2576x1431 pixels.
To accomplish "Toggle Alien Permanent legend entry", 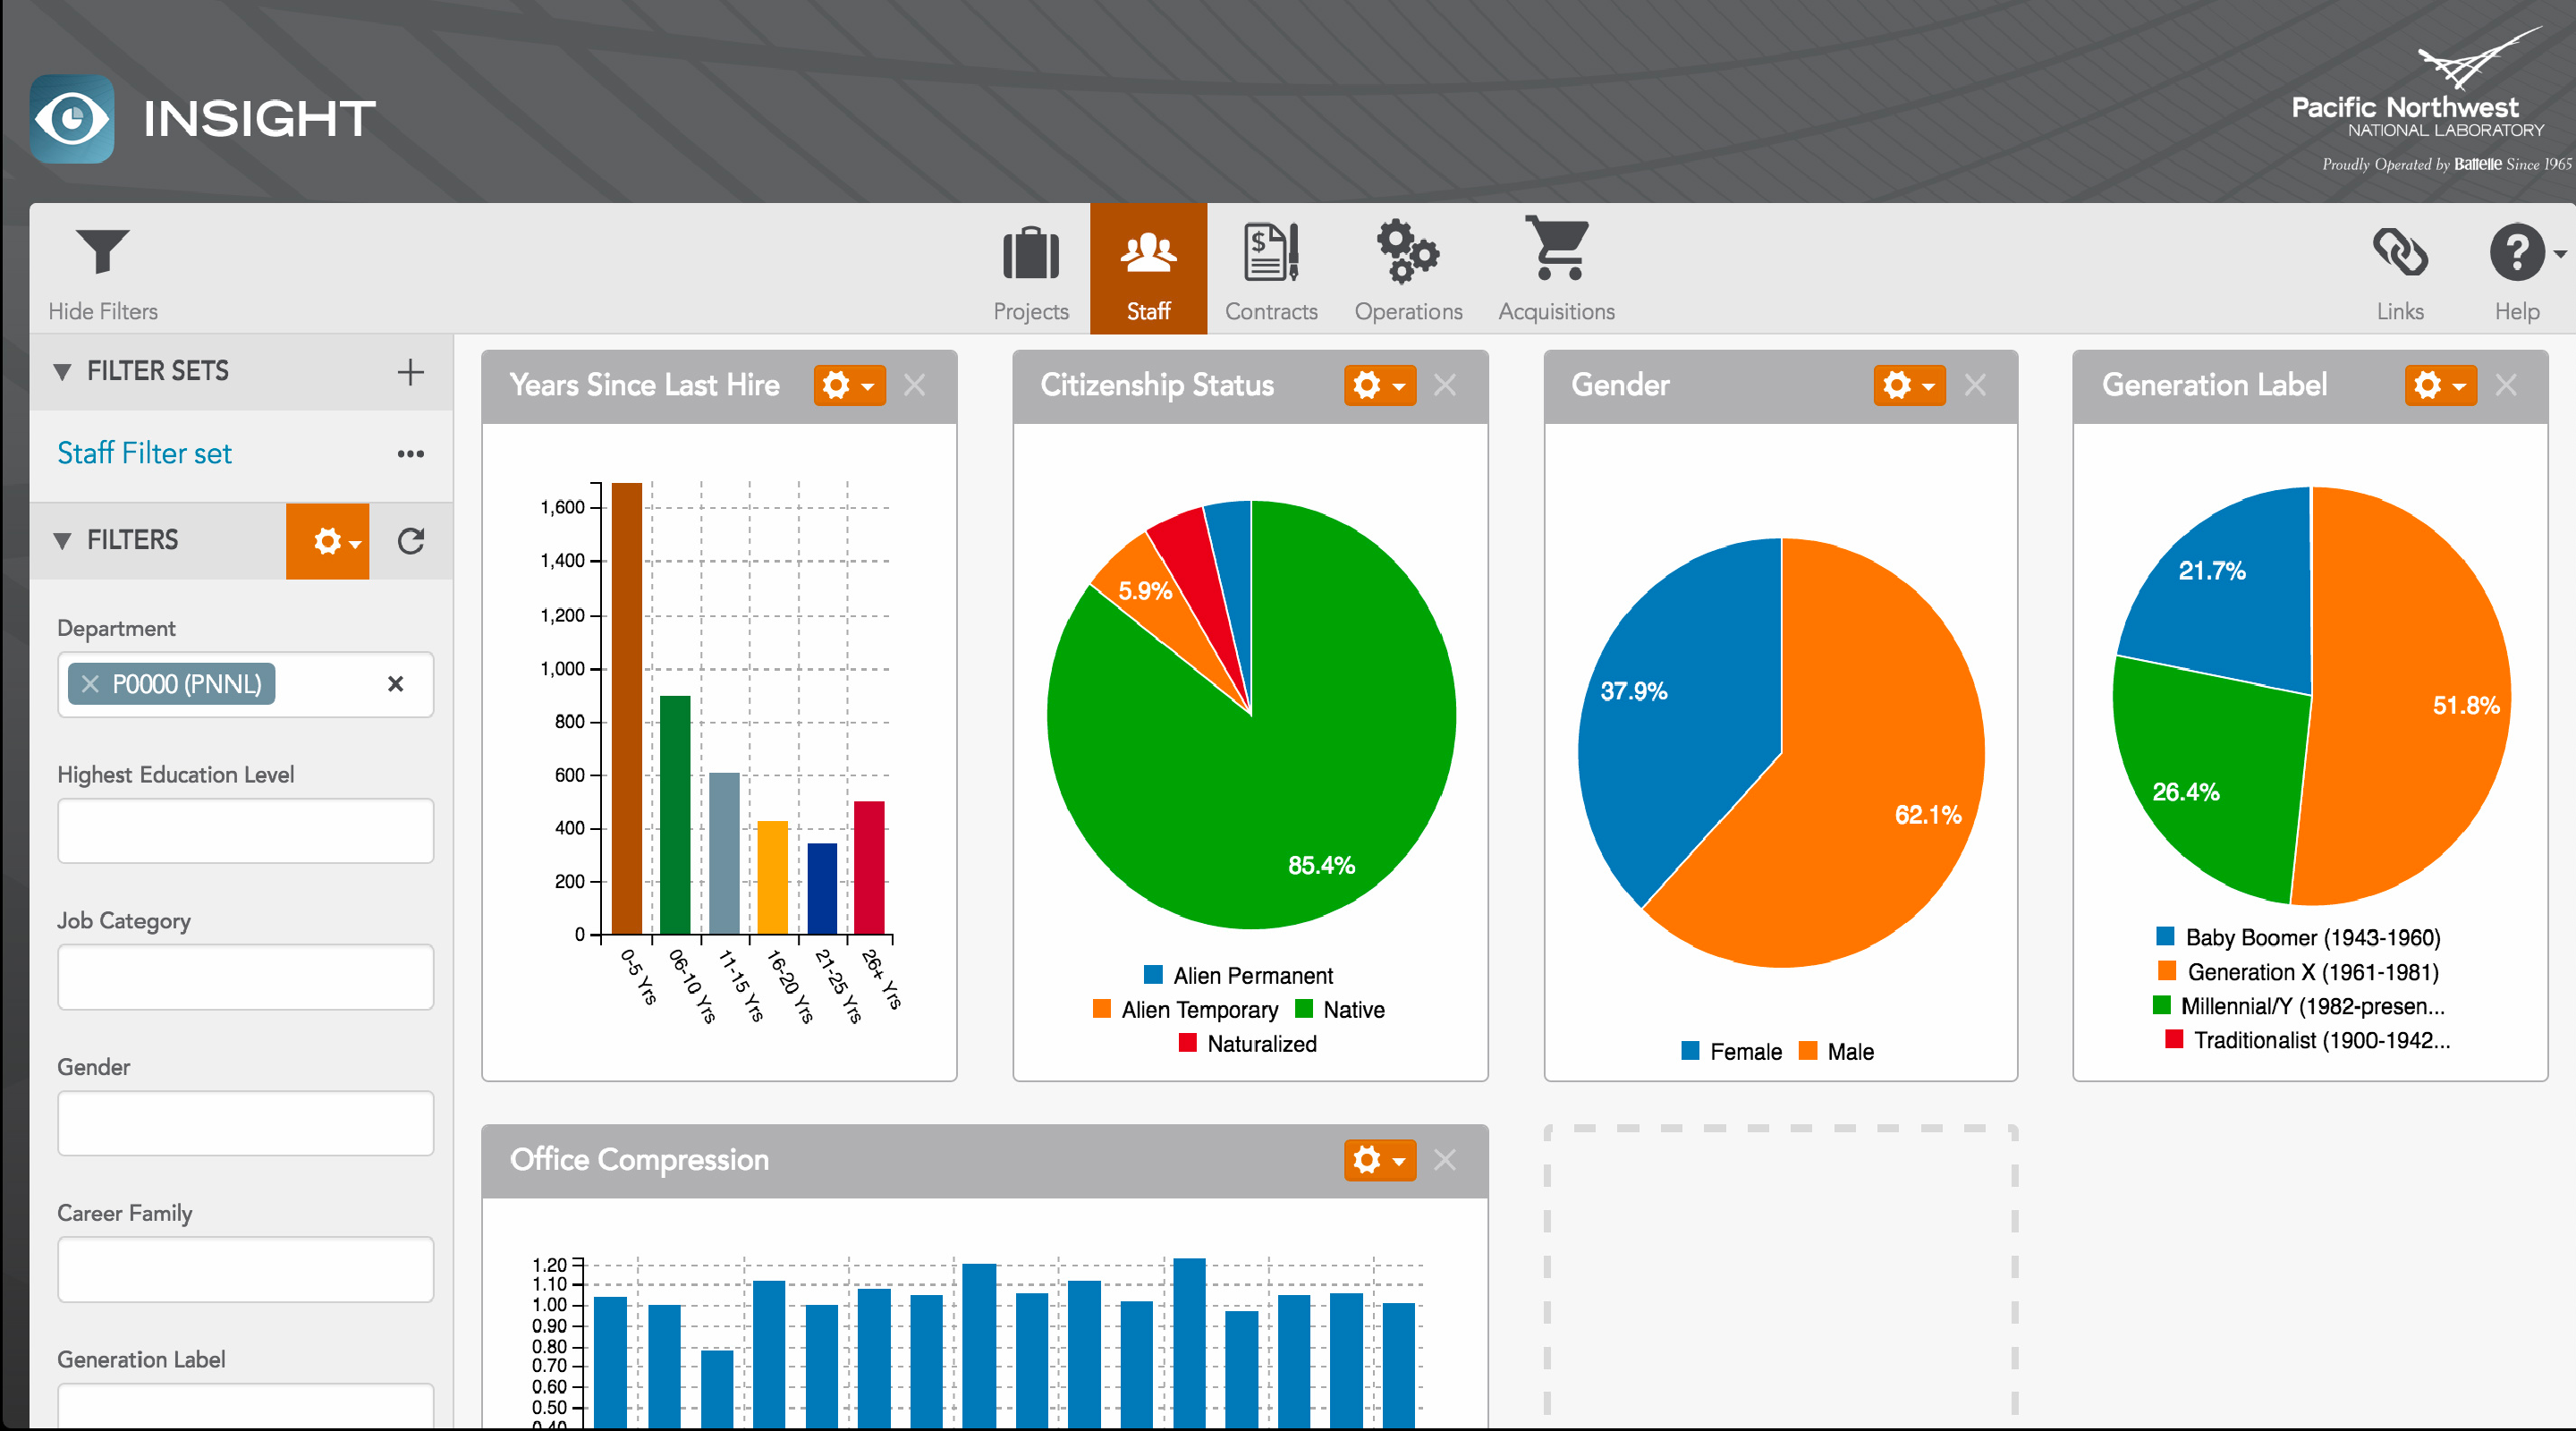I will (1238, 975).
